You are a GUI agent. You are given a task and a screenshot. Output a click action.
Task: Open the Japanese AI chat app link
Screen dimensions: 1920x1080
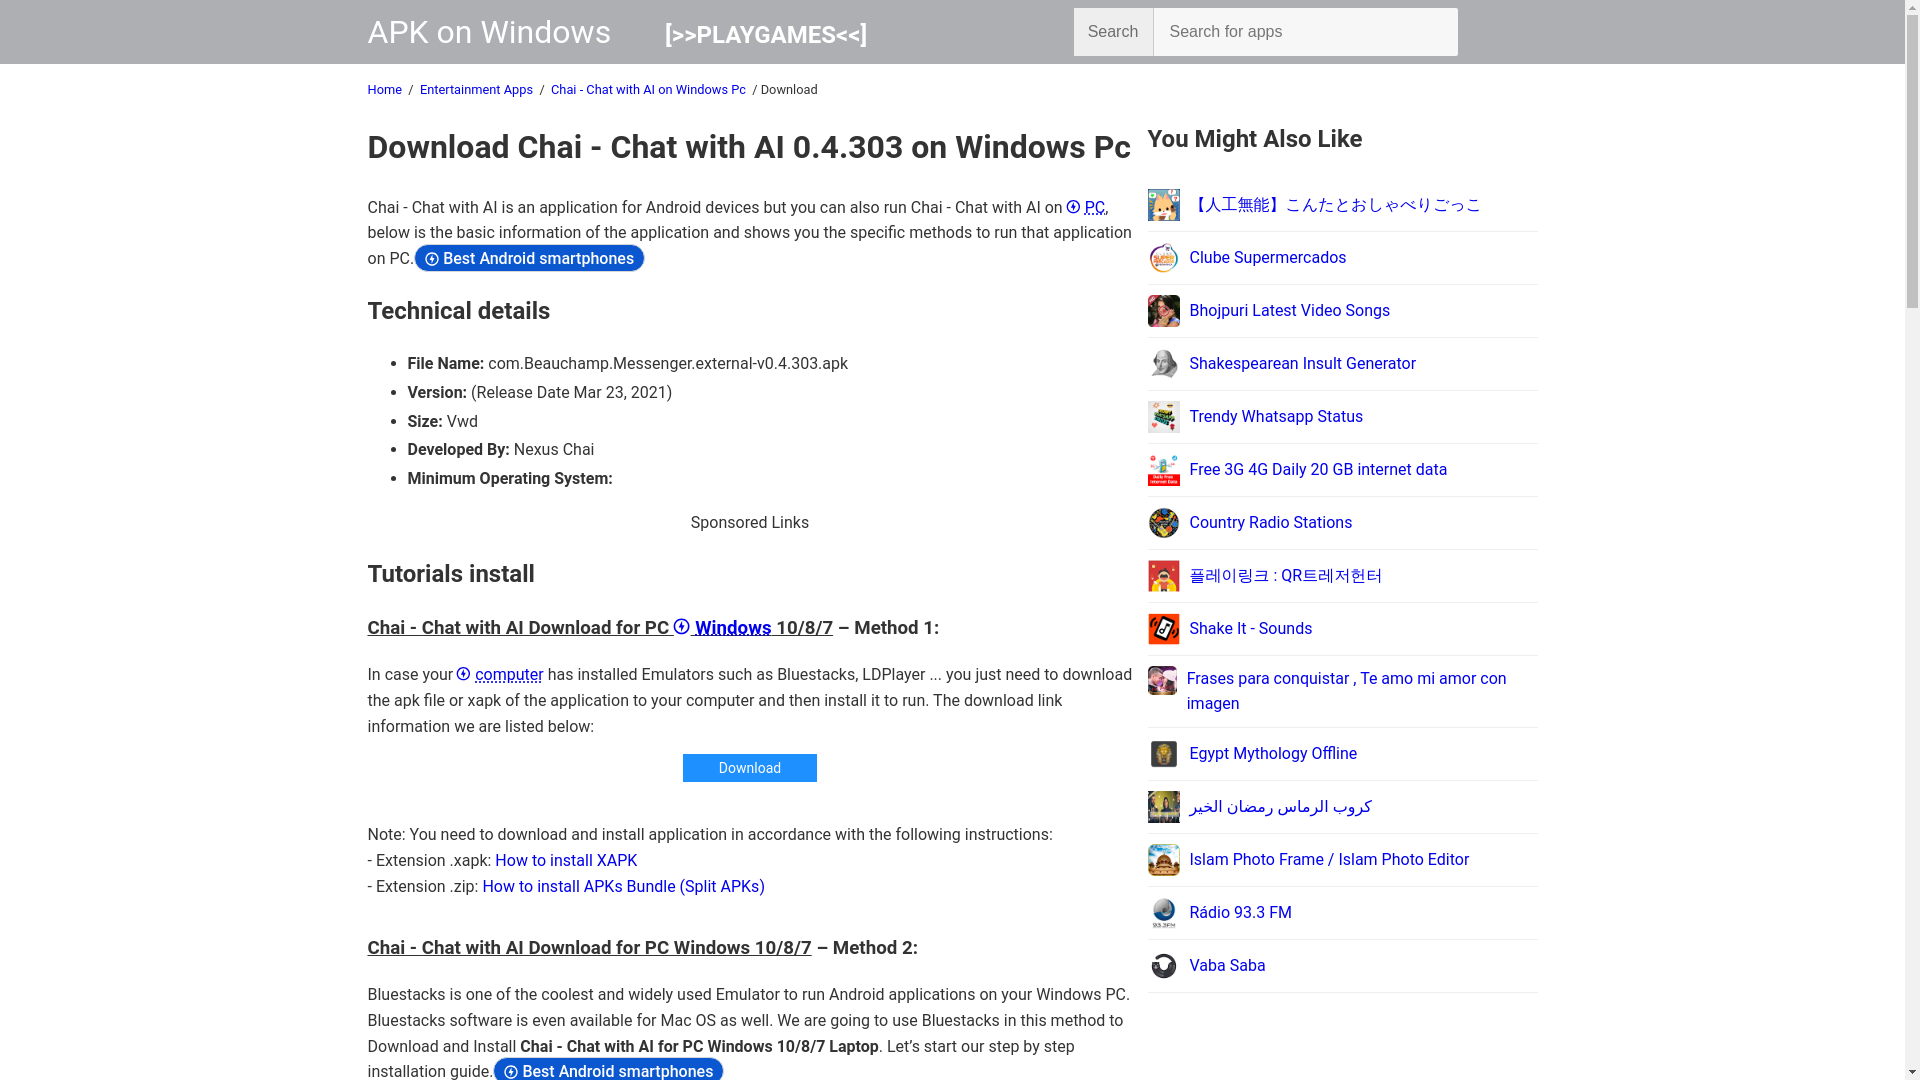1335,205
